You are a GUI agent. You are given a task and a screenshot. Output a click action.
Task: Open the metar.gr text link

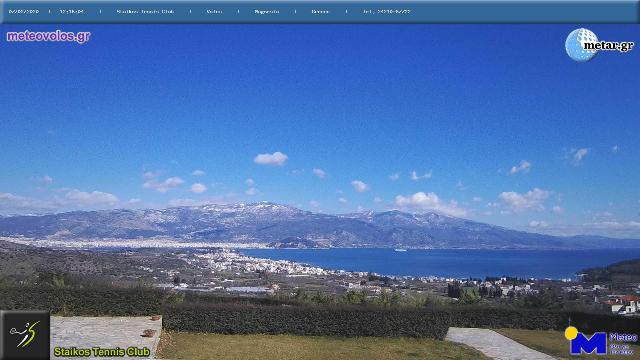tap(609, 45)
